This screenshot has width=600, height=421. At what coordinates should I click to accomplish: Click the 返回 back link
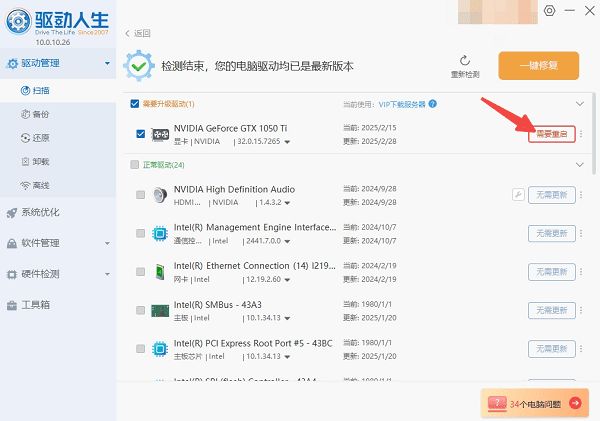(142, 33)
